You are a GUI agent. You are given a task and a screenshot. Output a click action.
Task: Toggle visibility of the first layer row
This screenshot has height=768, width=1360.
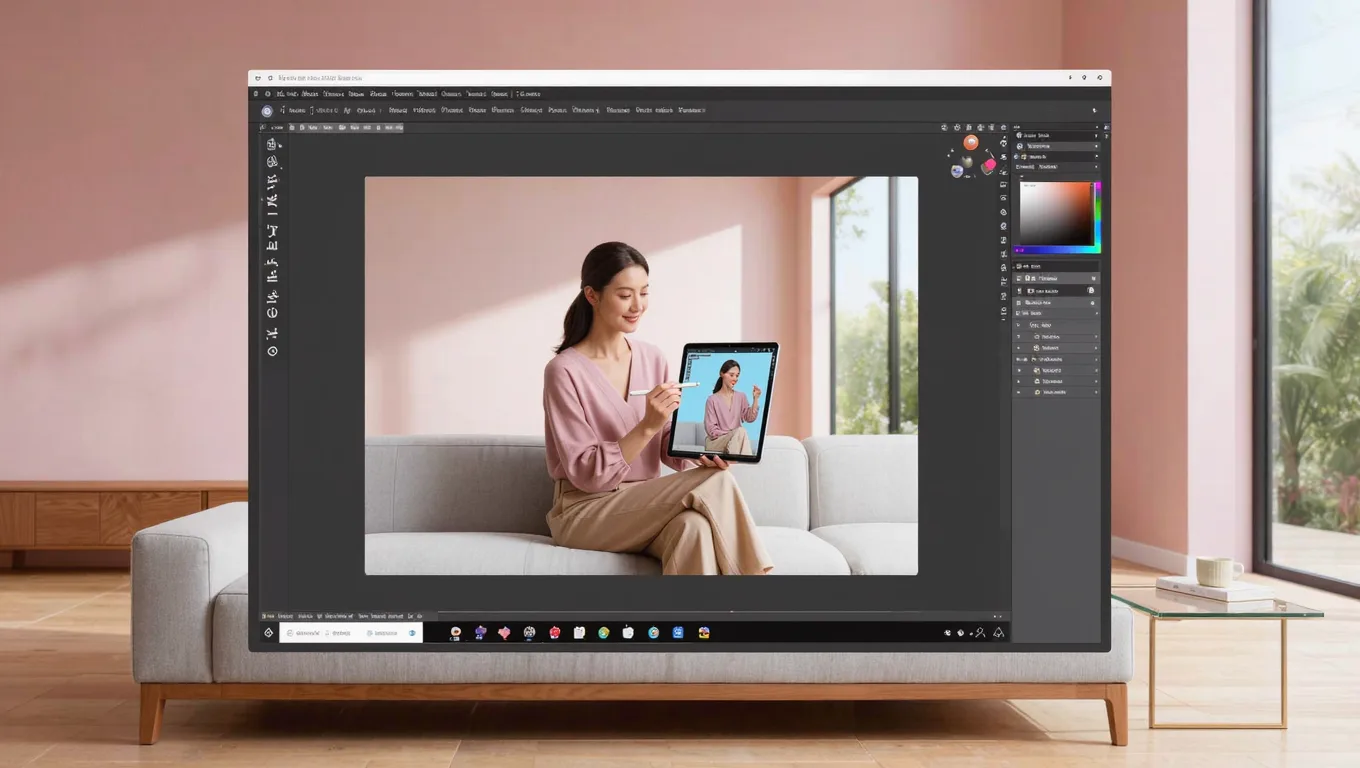(x=1019, y=278)
